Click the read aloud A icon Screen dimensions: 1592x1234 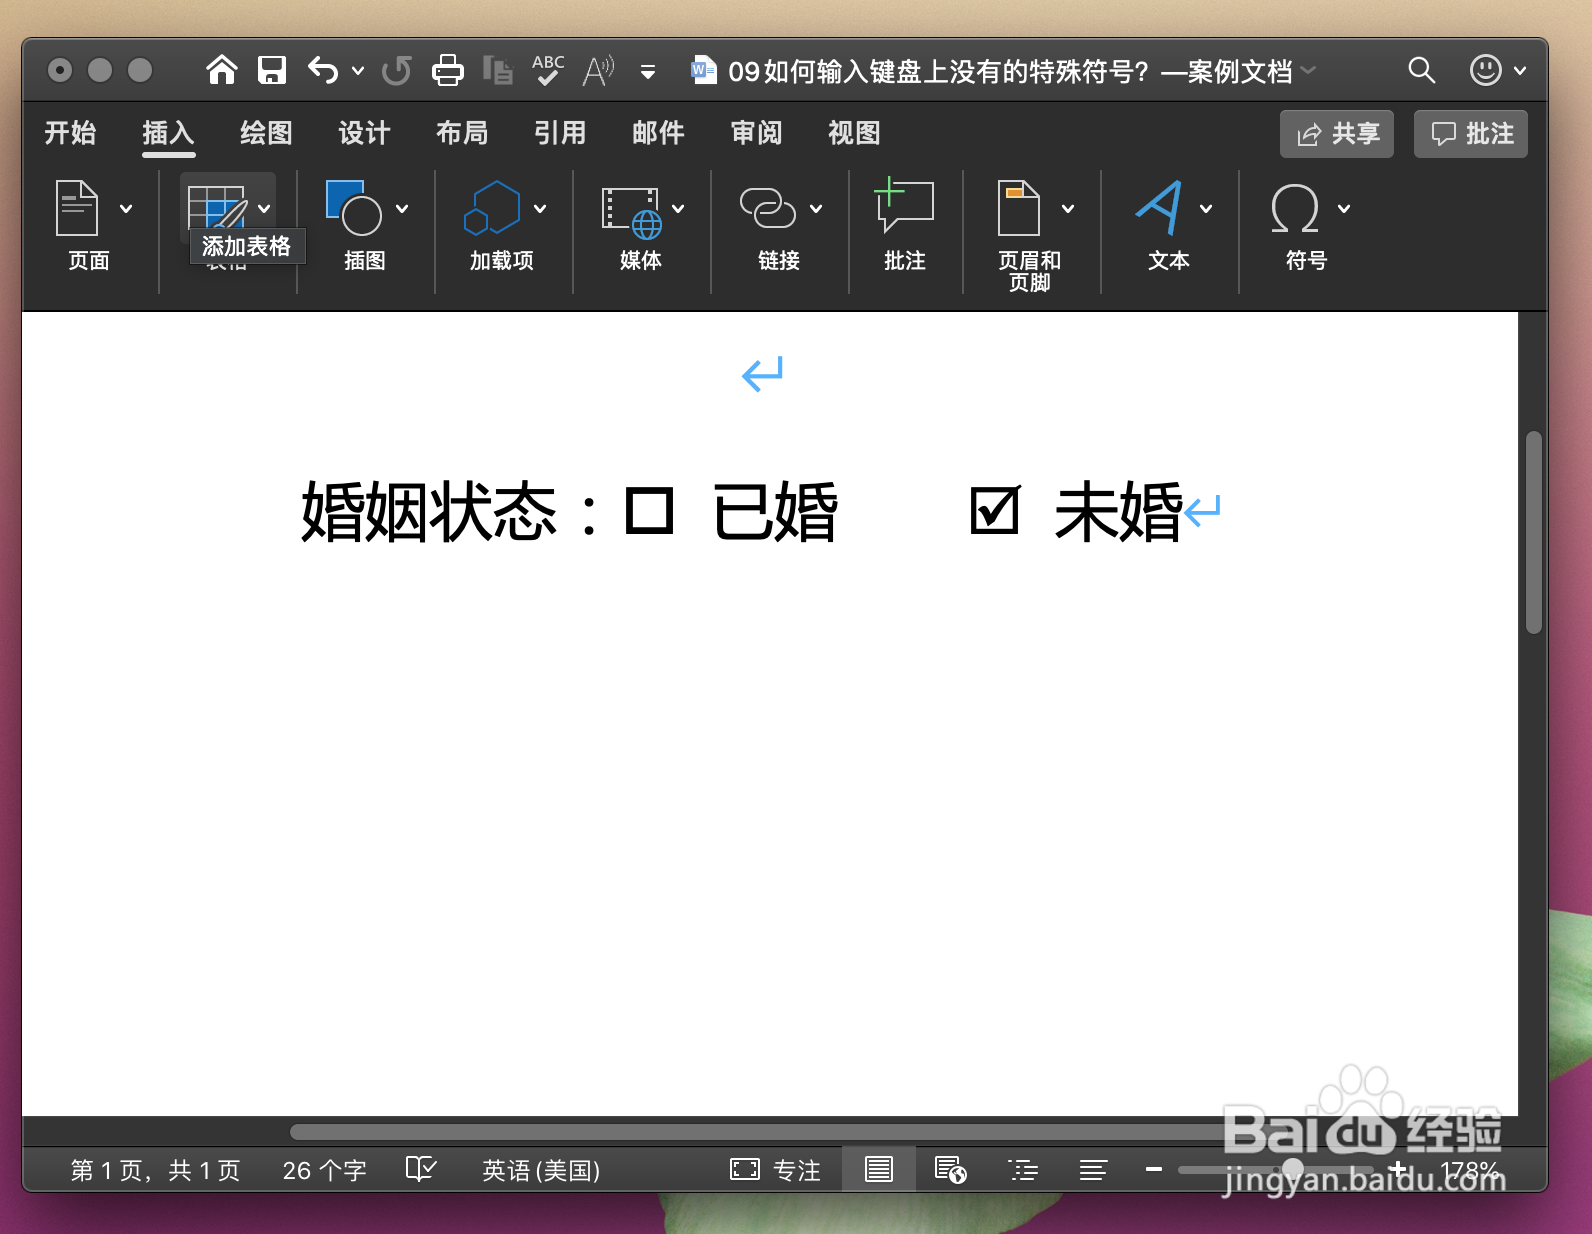[x=599, y=70]
